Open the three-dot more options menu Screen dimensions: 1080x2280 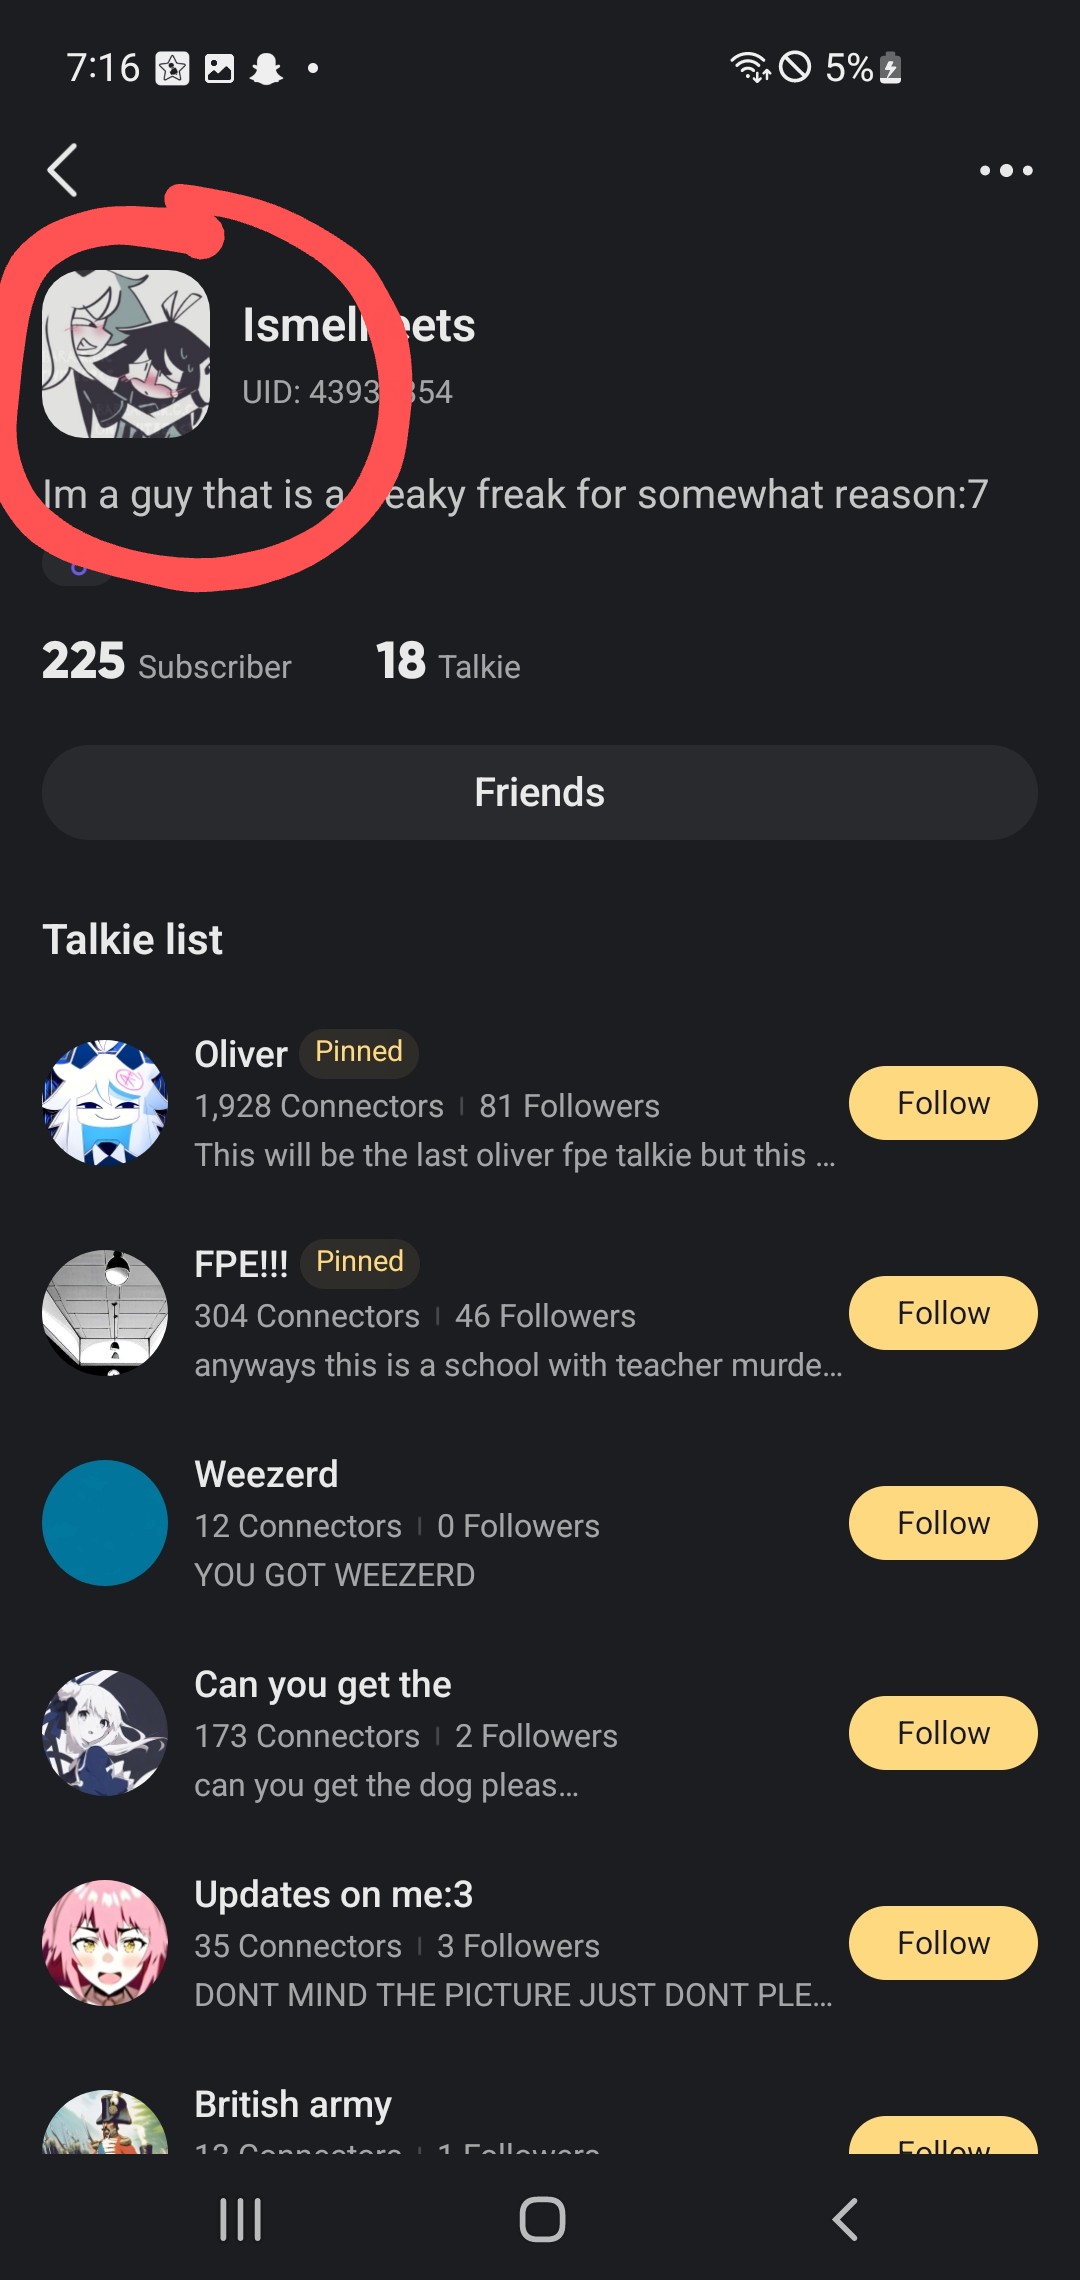(x=1005, y=171)
